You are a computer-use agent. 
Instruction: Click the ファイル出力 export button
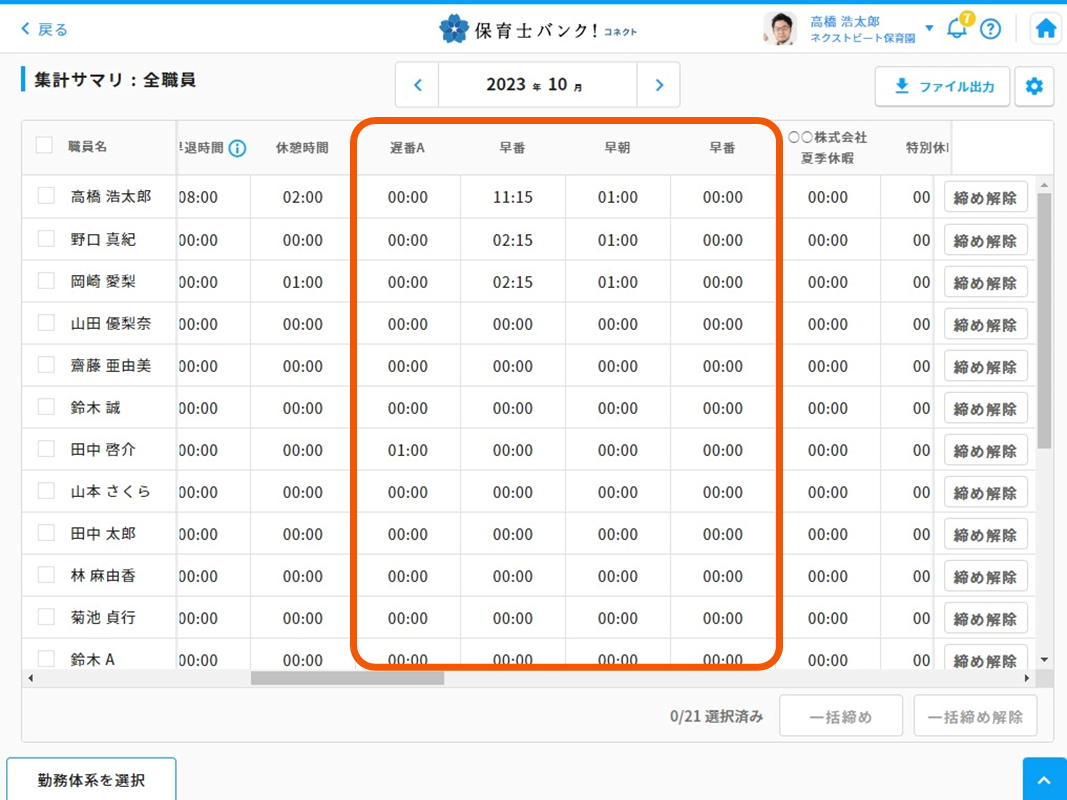942,87
